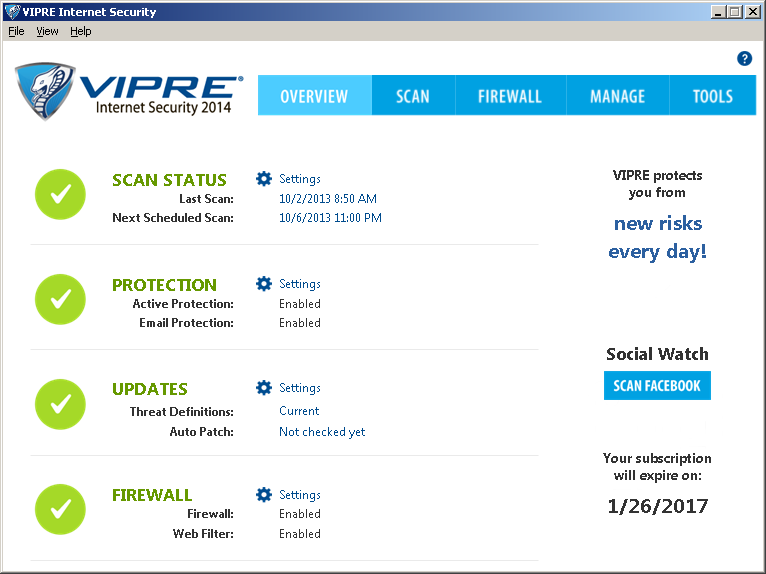766x574 pixels.
Task: Click the Next Scheduled Scan date link
Action: coord(330,218)
